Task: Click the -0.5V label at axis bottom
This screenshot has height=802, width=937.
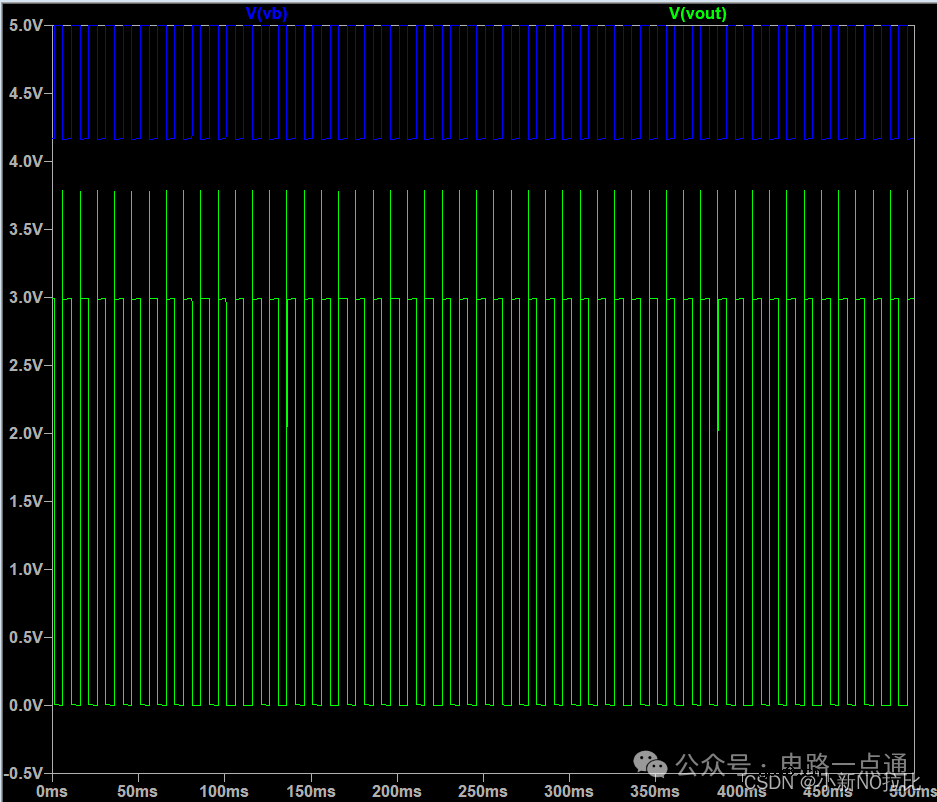Action: 23,773
